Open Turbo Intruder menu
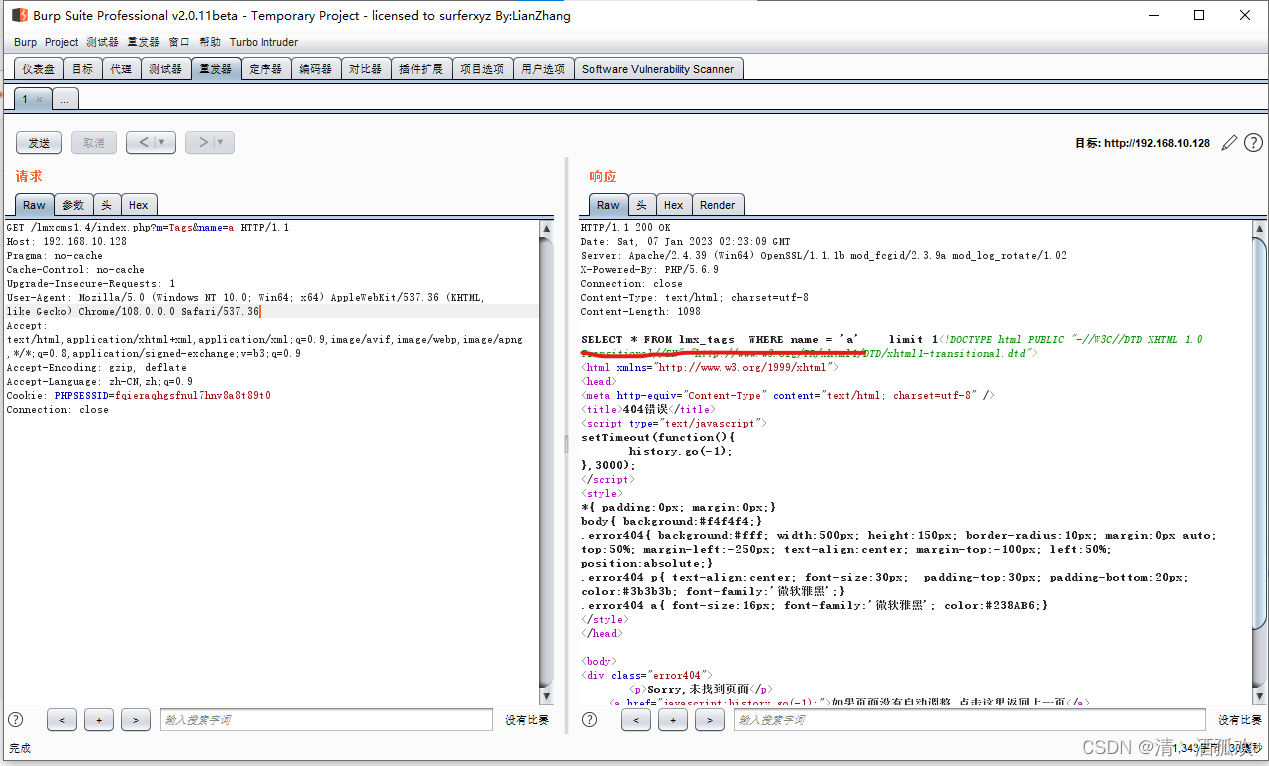This screenshot has height=766, width=1269. coord(263,42)
